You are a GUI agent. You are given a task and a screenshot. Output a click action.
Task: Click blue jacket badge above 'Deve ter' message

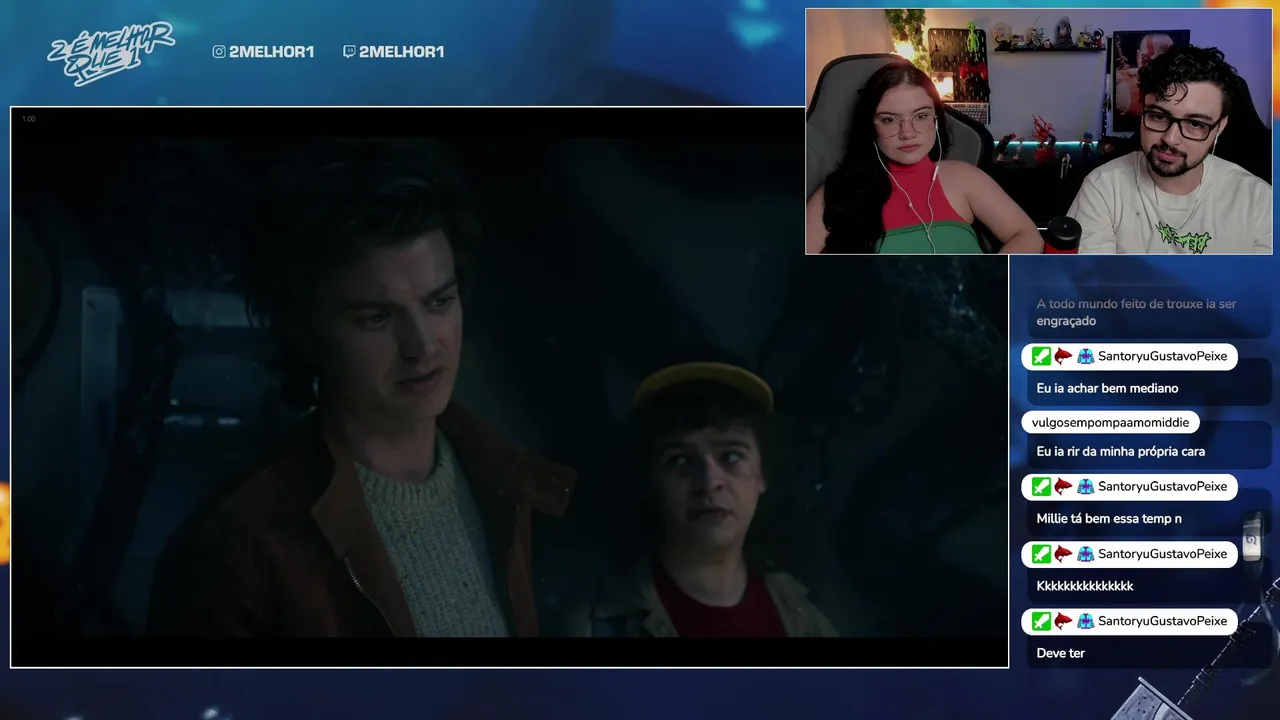click(x=1085, y=621)
